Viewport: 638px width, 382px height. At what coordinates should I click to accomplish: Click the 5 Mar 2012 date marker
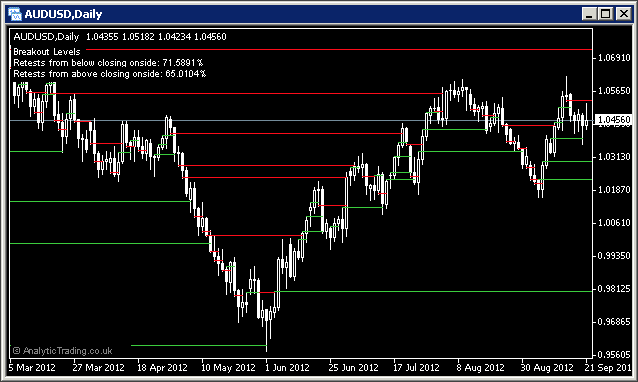32,367
